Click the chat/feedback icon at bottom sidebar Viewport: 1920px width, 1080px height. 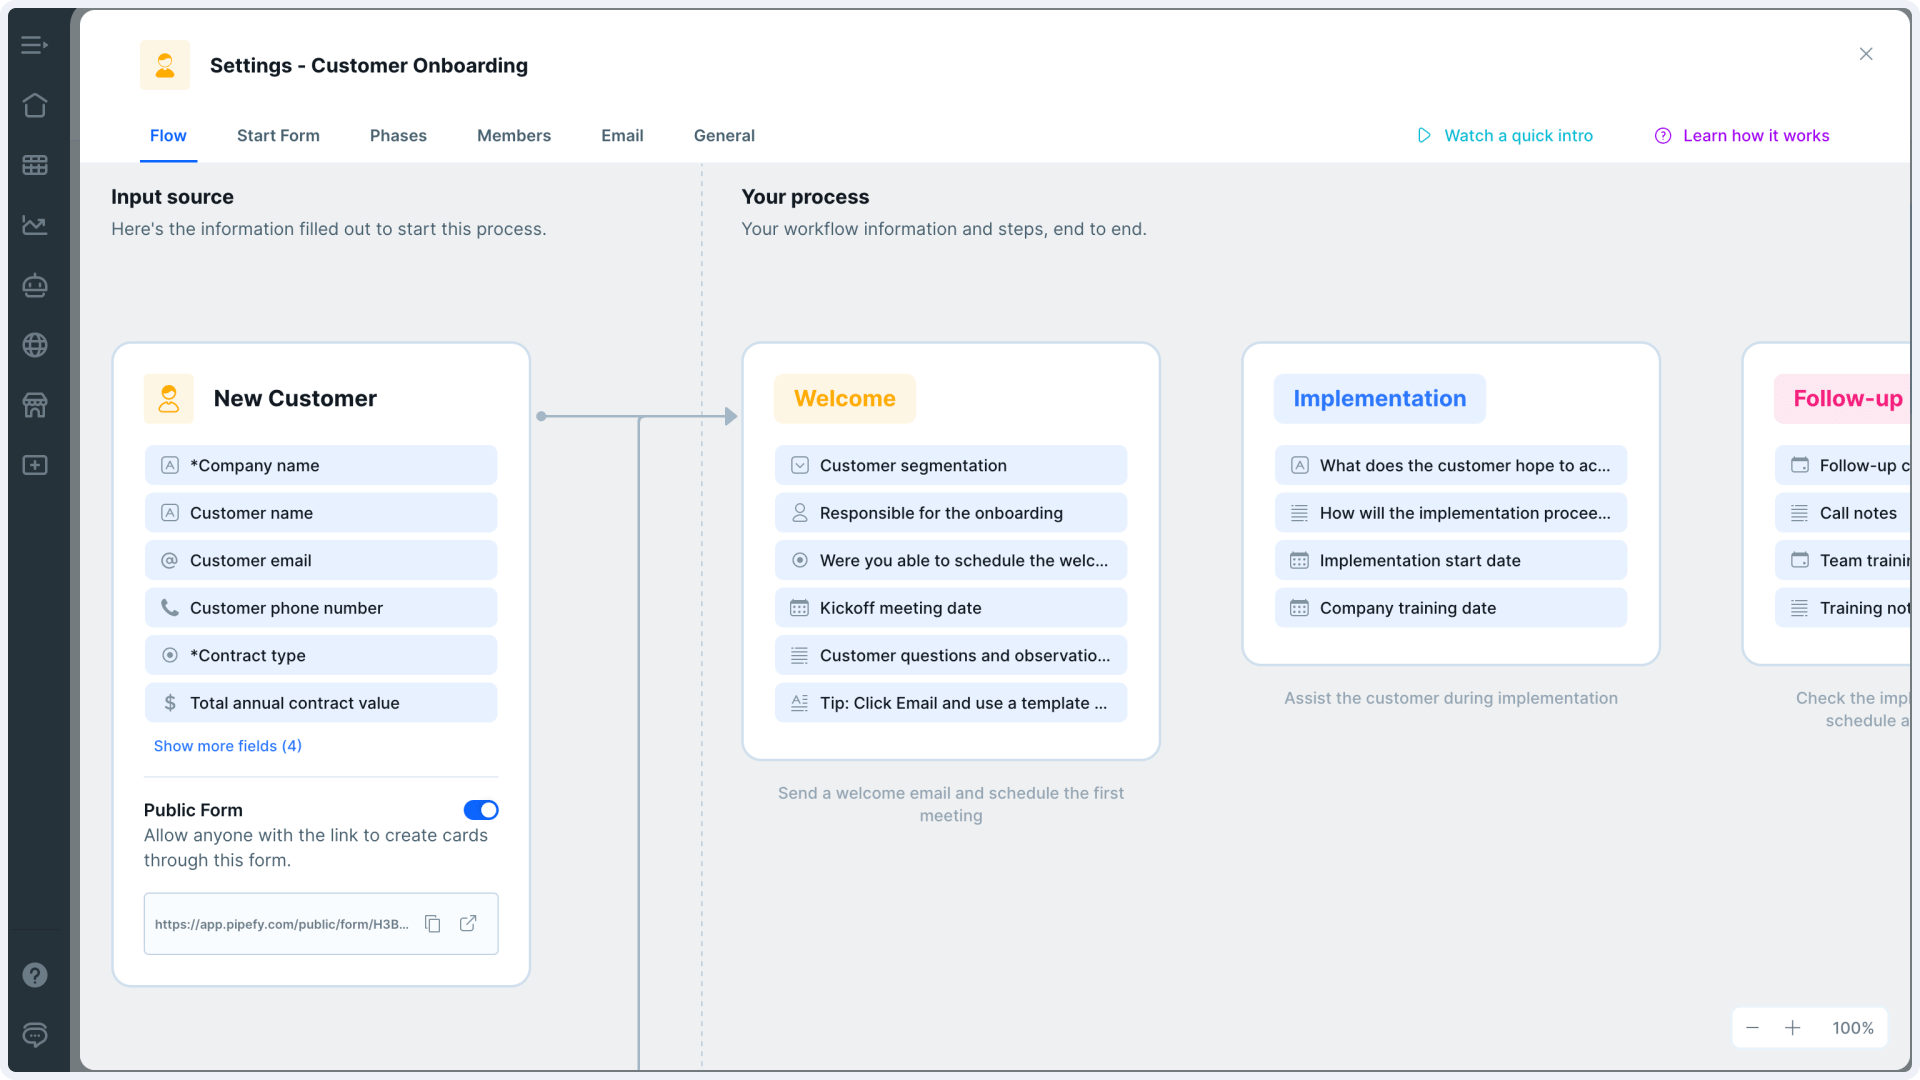coord(36,1035)
